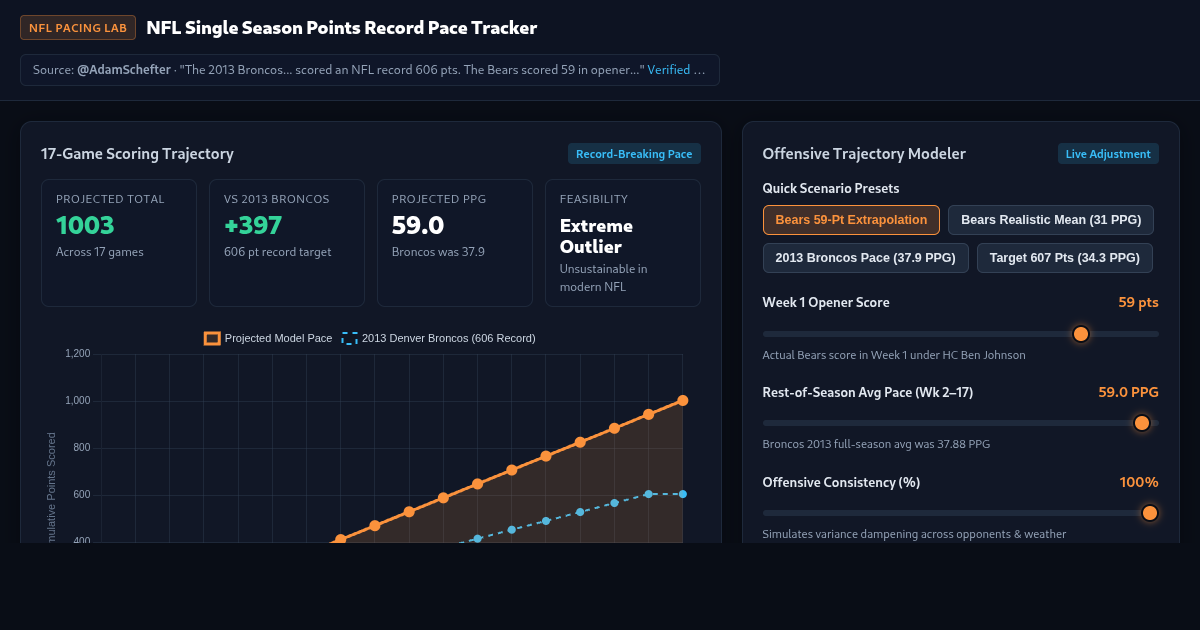Choose Target 607 Pts (34.3 PPG) preset

click(x=1065, y=258)
